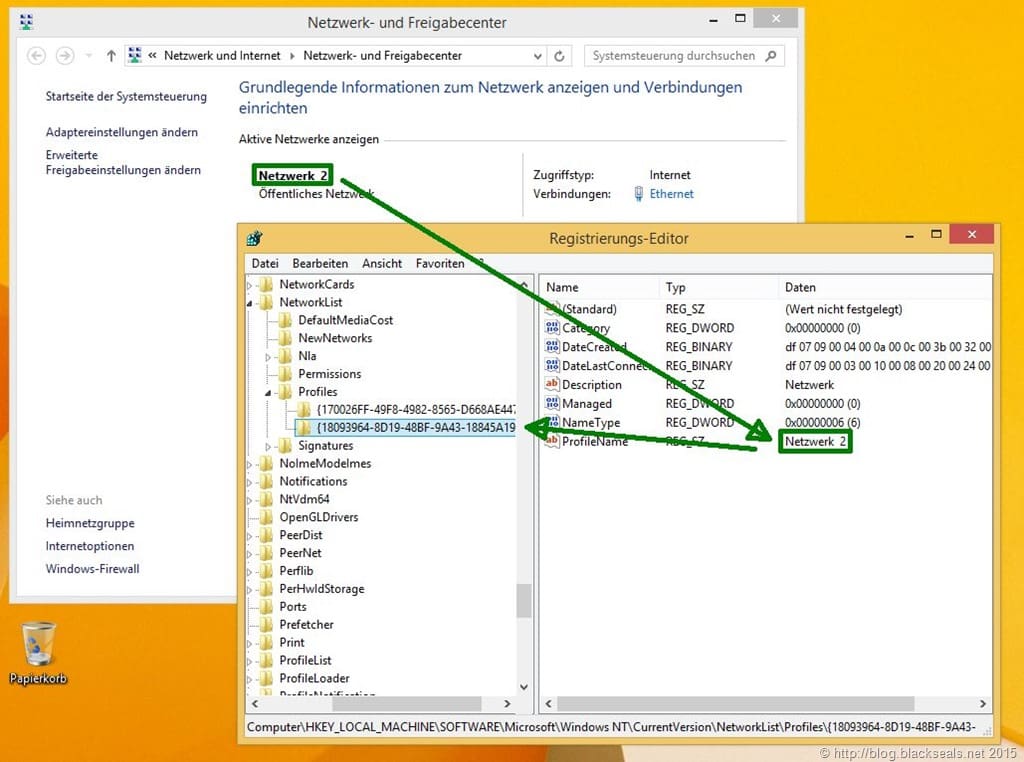Viewport: 1024px width, 762px height.
Task: Click the NetworkCards folder icon
Action: pyautogui.click(x=266, y=284)
